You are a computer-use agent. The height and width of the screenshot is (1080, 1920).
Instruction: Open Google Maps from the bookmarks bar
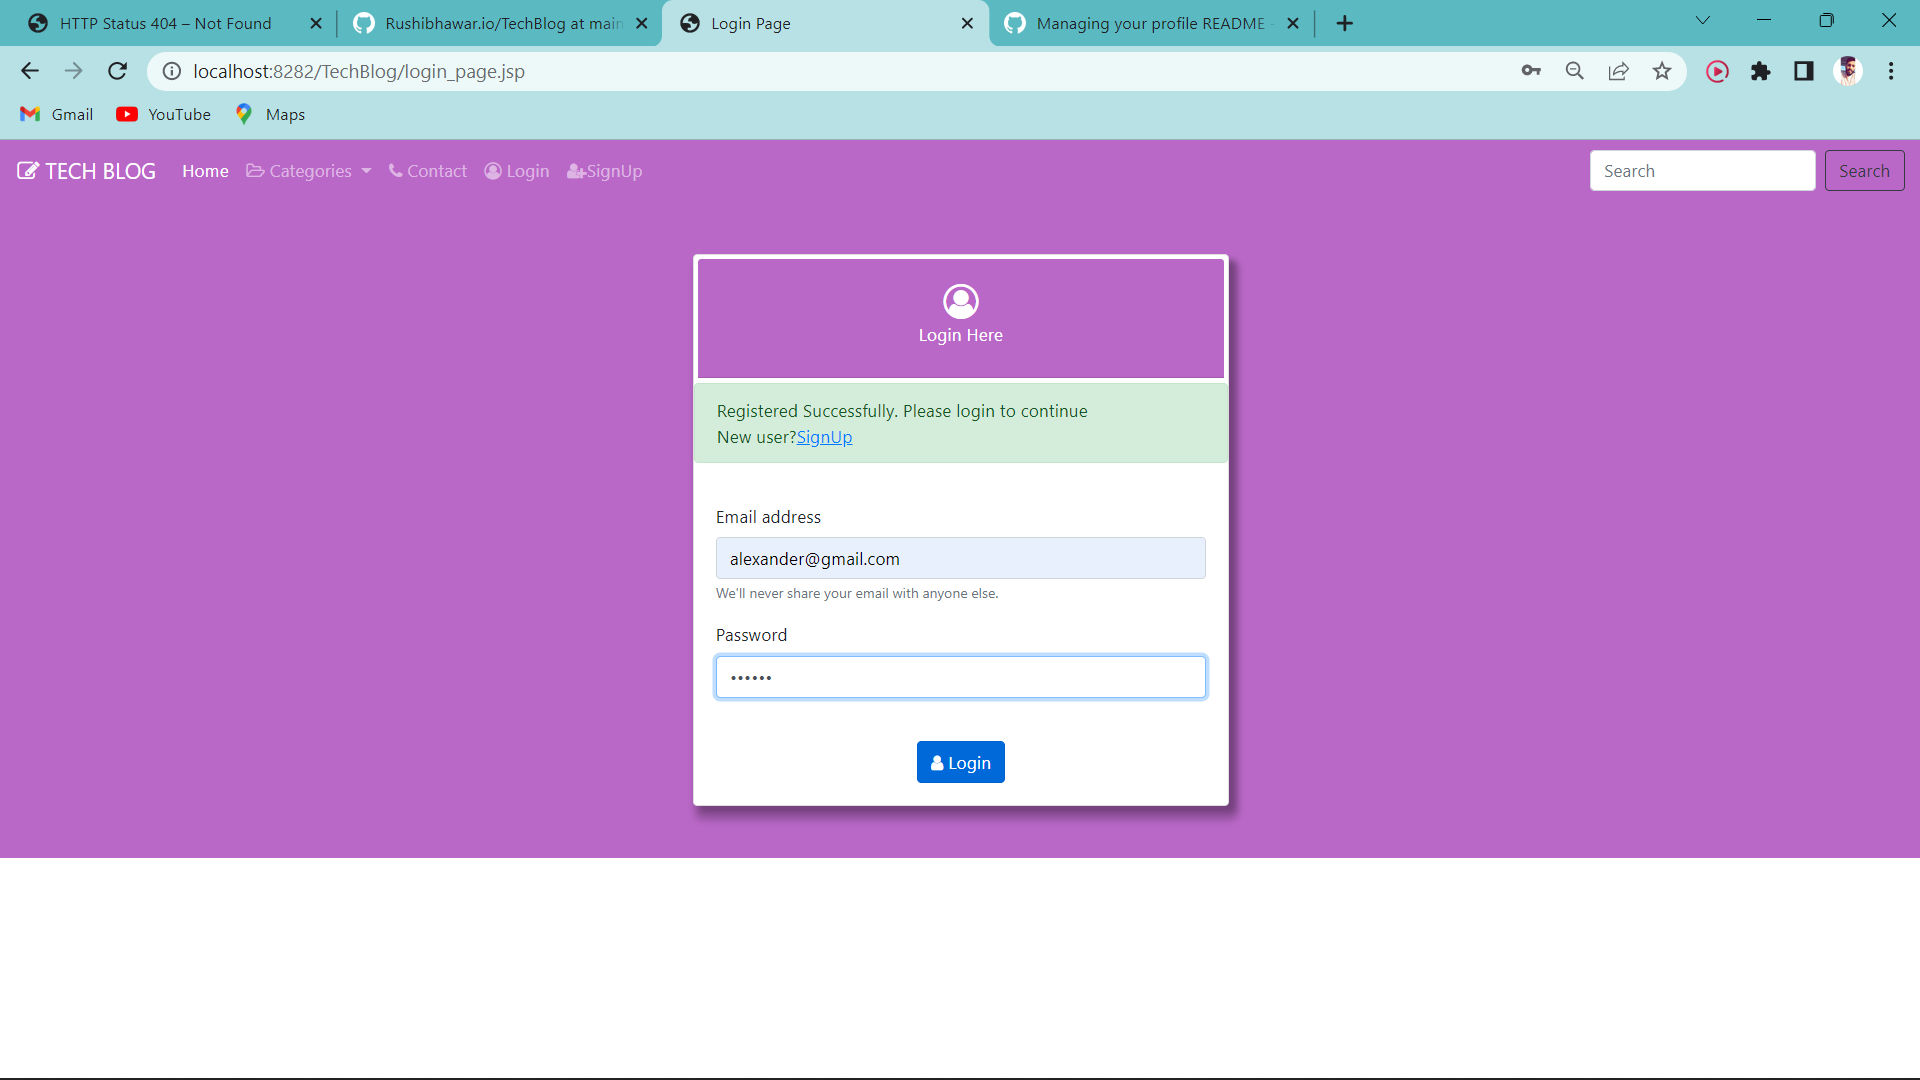(245, 114)
